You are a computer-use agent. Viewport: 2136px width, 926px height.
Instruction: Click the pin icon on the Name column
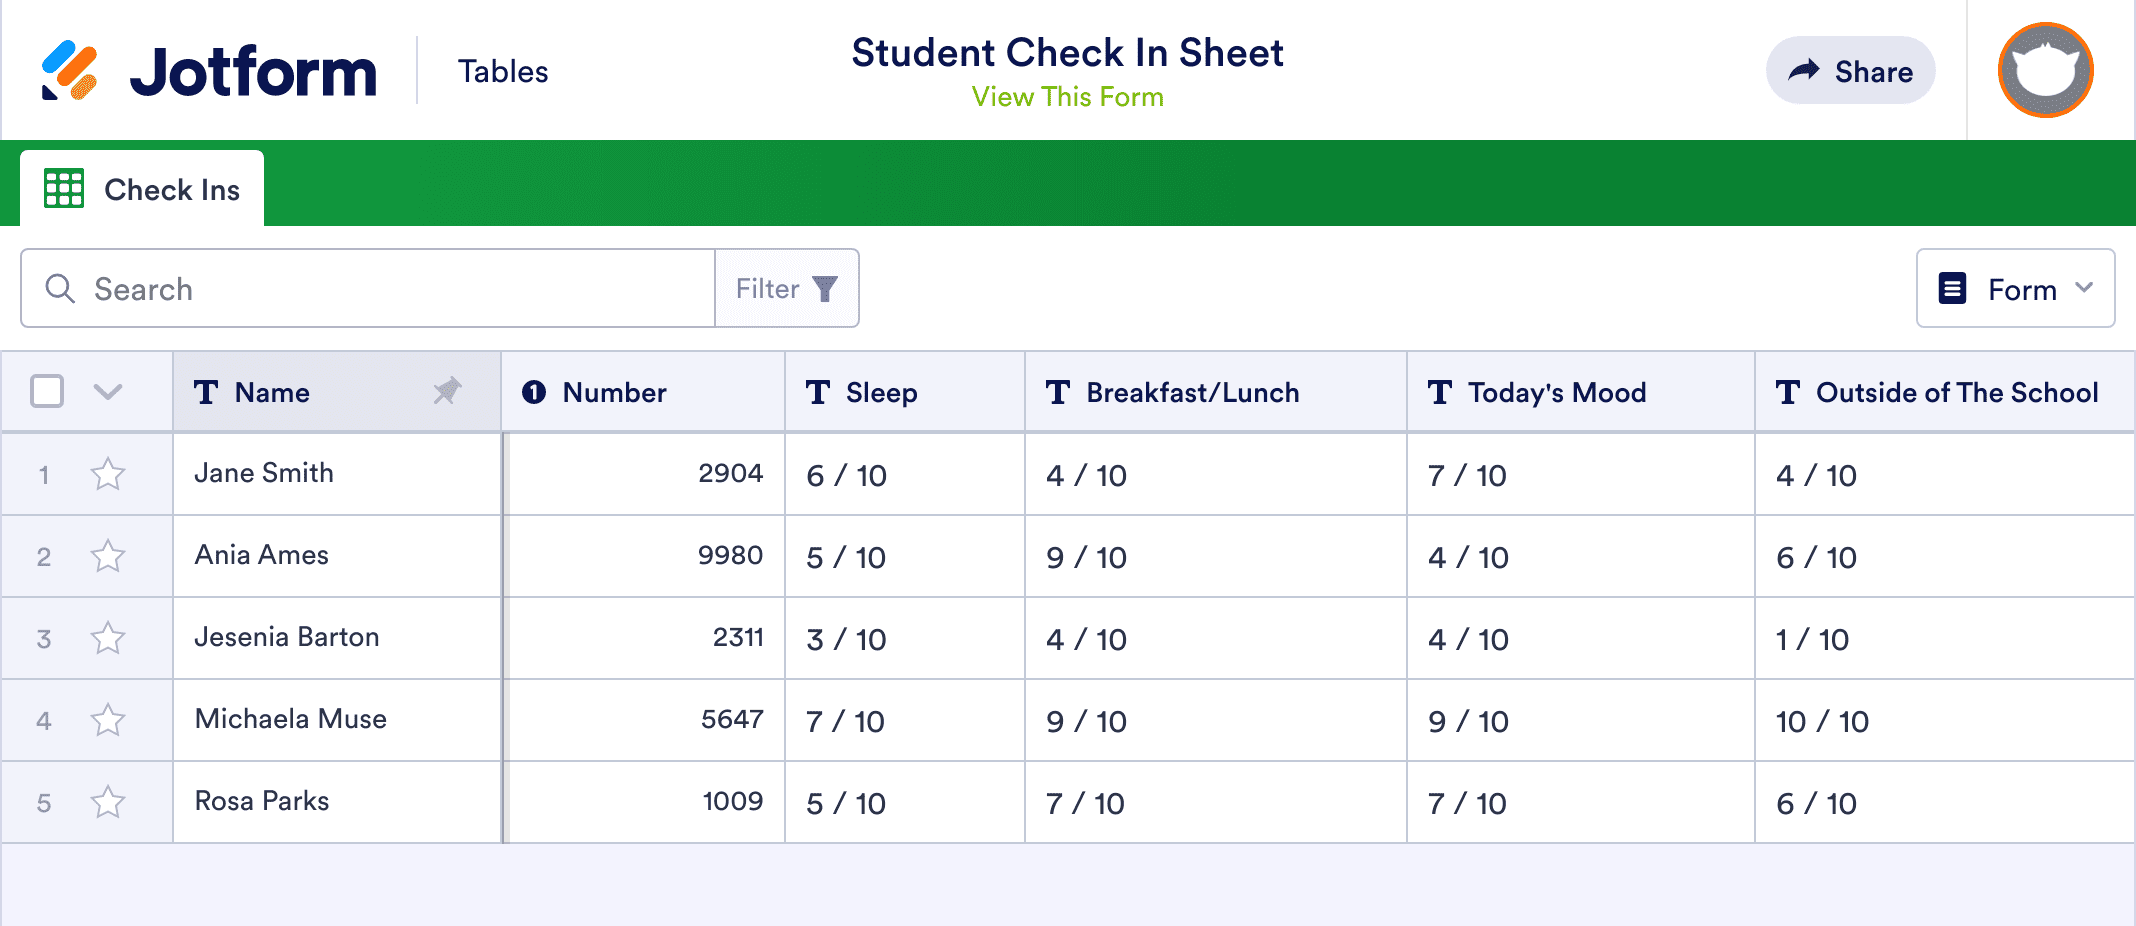pyautogui.click(x=447, y=392)
